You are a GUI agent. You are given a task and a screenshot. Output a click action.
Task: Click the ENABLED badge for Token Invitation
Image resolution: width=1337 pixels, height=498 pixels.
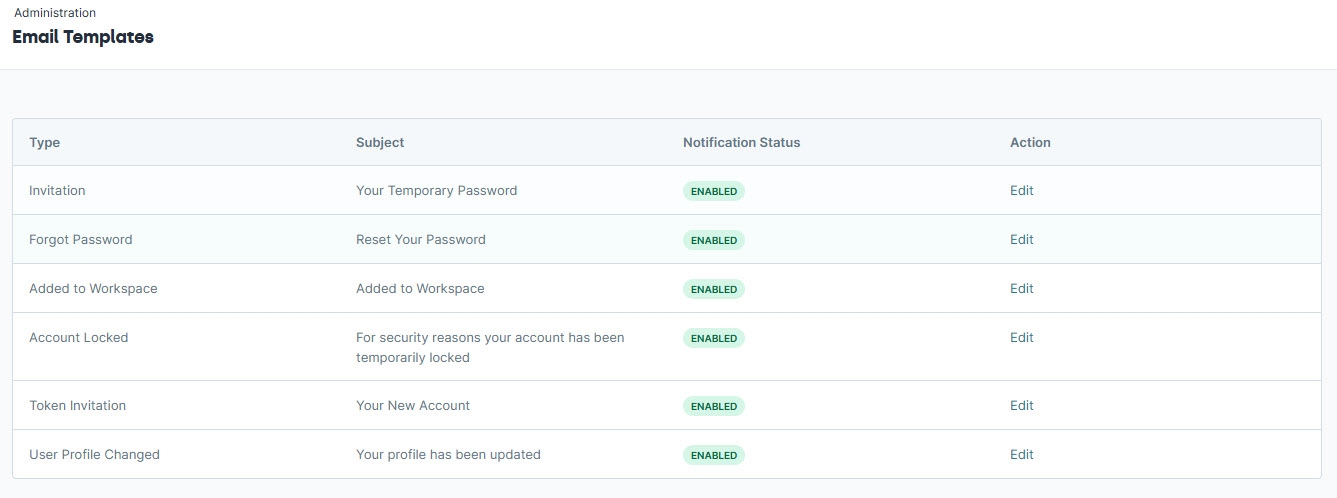pos(714,406)
